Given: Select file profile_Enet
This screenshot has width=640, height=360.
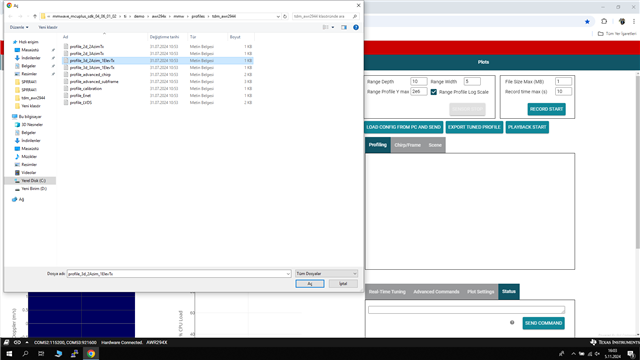Looking at the screenshot, I should click(80, 96).
